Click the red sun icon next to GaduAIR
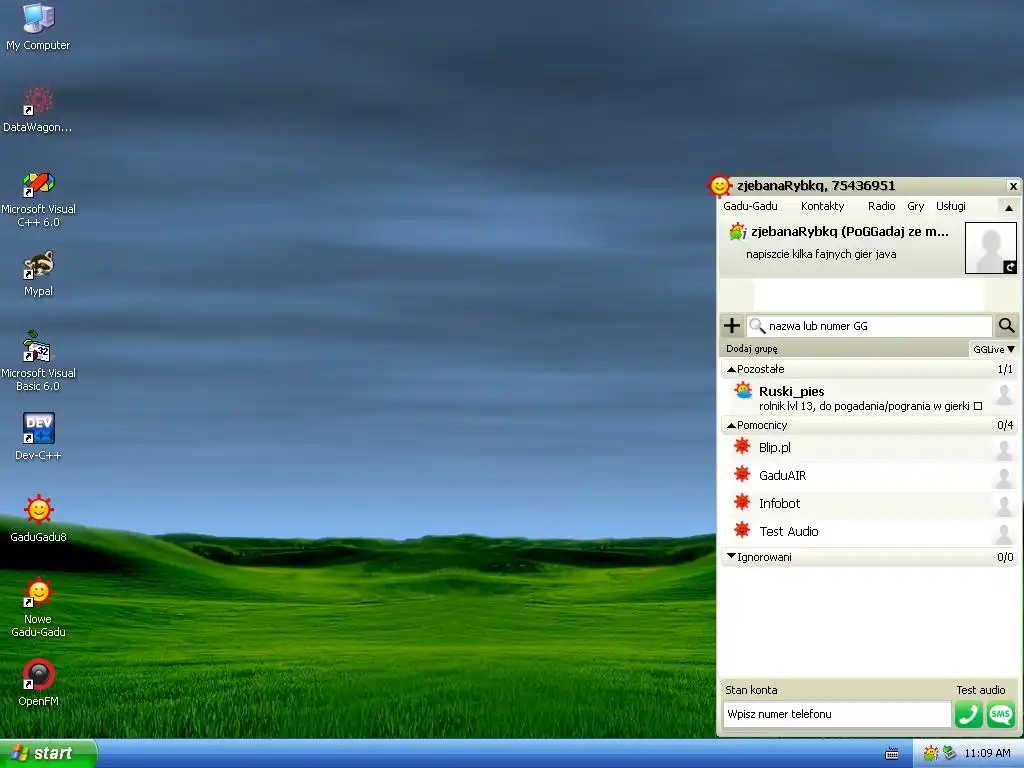This screenshot has width=1024, height=768. (742, 475)
